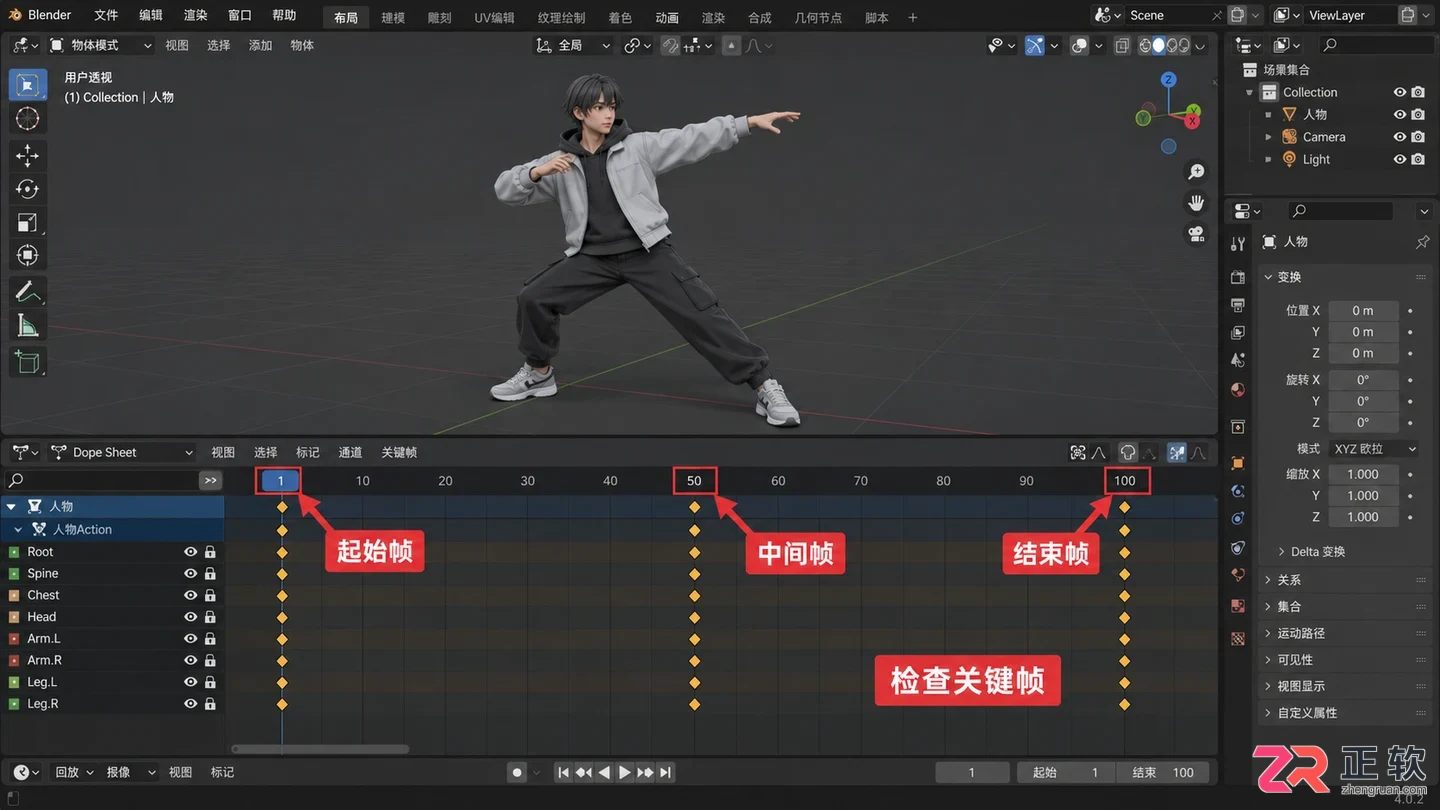Jump to the last frame
1440x810 pixels.
pyautogui.click(x=666, y=772)
